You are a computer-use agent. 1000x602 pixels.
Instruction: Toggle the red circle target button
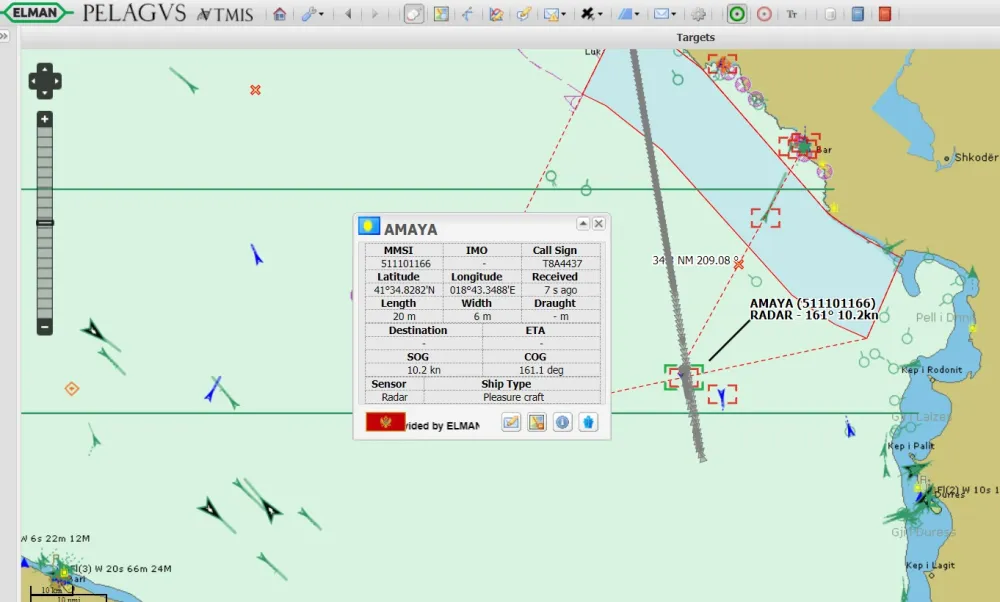coord(764,14)
